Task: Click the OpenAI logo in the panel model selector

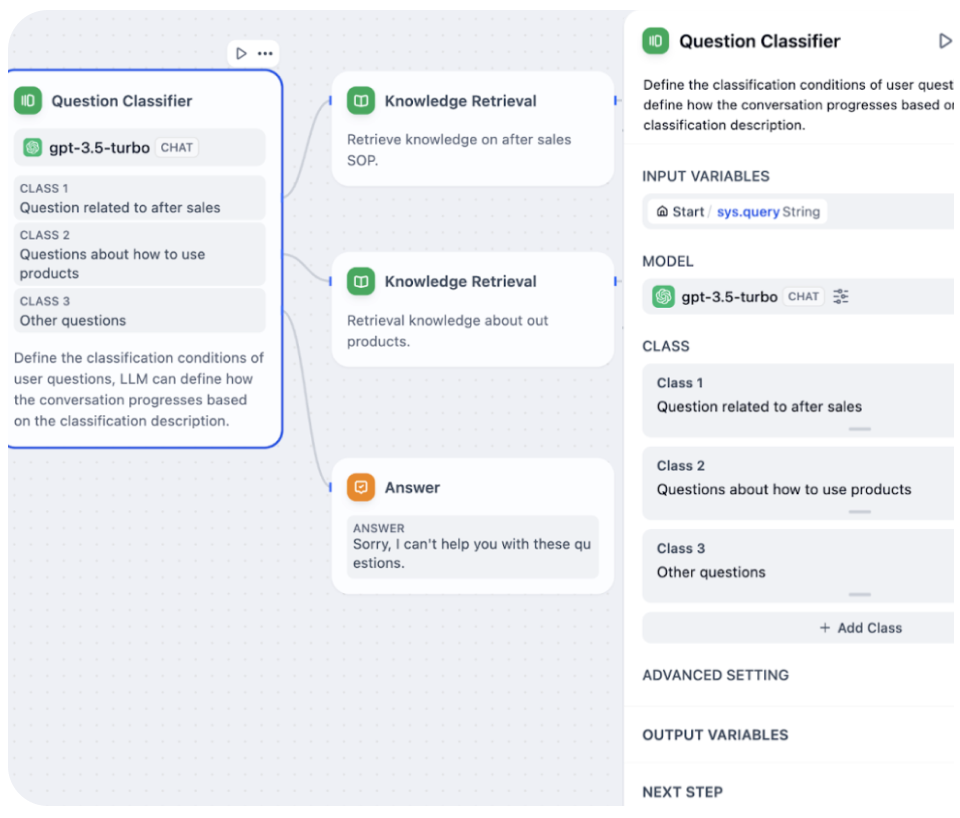Action: (x=663, y=297)
